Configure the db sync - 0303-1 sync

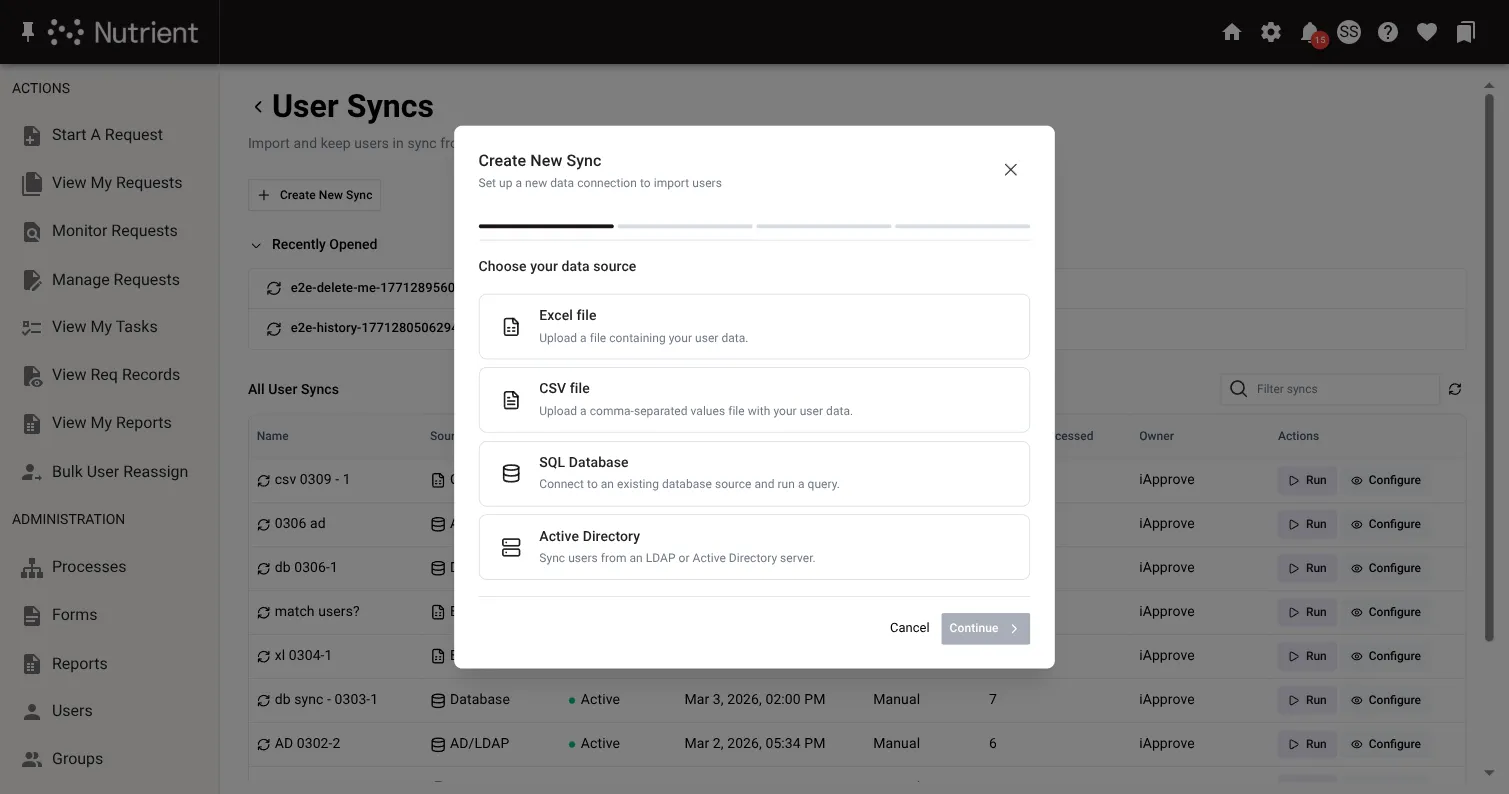(1386, 700)
